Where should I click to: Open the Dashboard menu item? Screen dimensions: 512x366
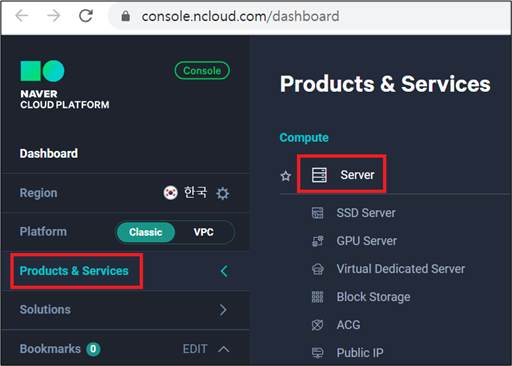[49, 154]
